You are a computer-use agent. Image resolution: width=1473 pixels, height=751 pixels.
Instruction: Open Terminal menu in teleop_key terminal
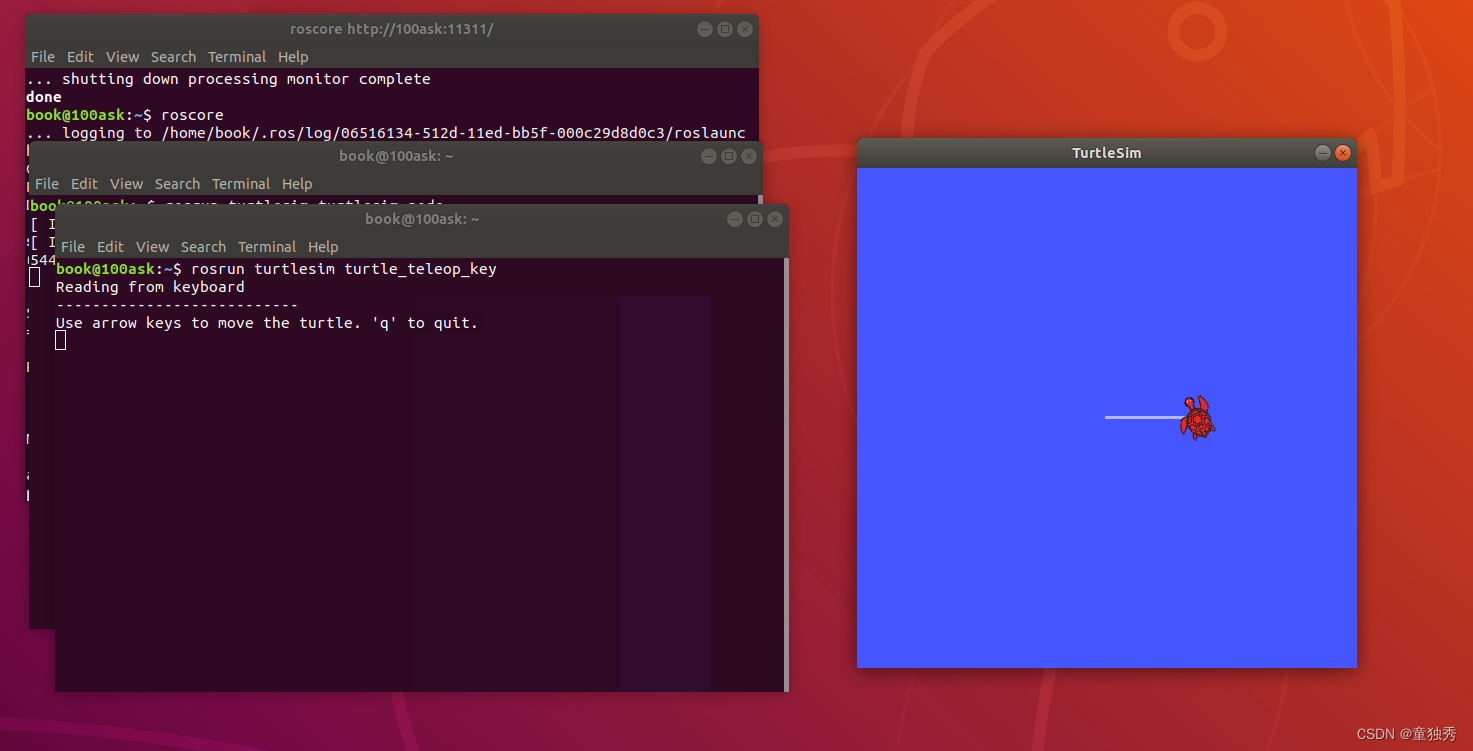click(267, 247)
